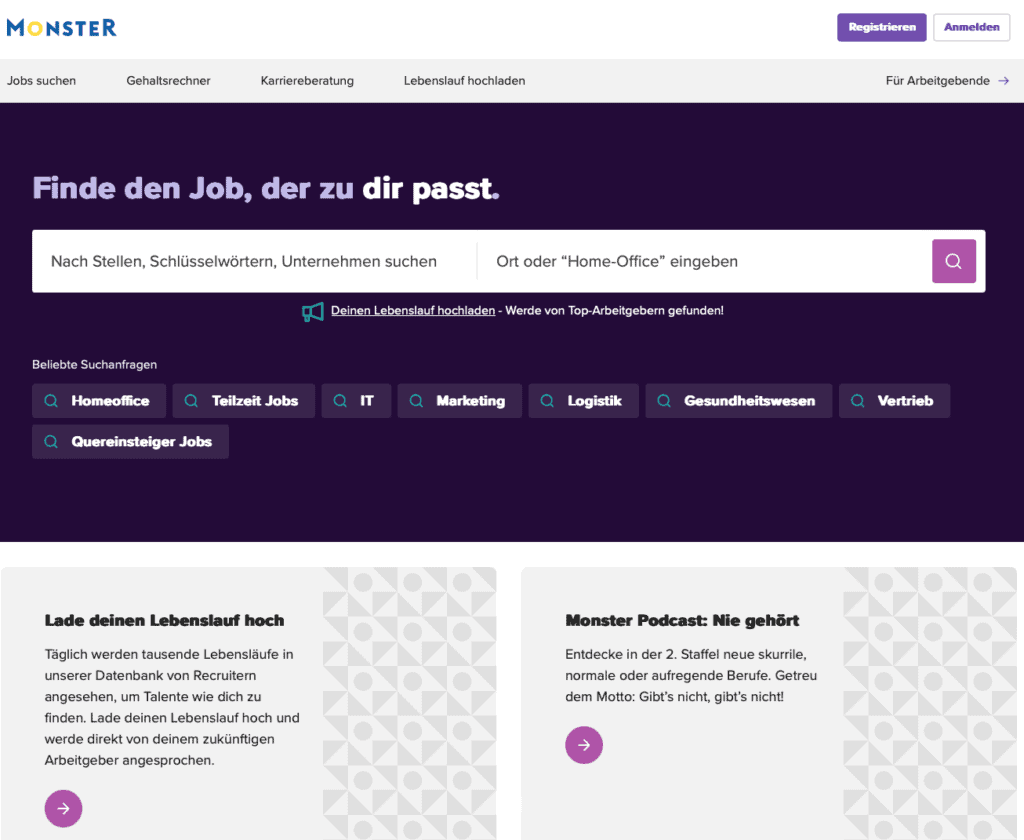
Task: Go to Für Arbeitgebende section
Action: pyautogui.click(x=938, y=81)
